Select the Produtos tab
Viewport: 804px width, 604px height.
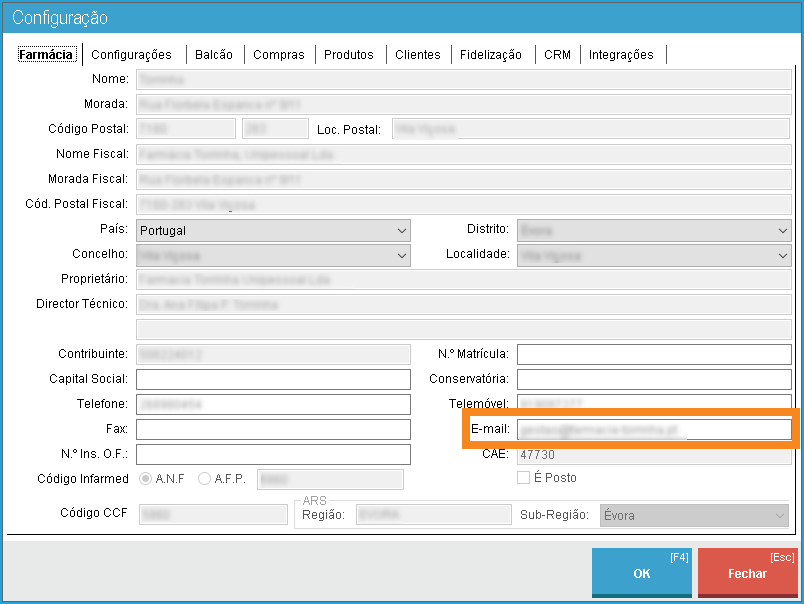pos(348,55)
